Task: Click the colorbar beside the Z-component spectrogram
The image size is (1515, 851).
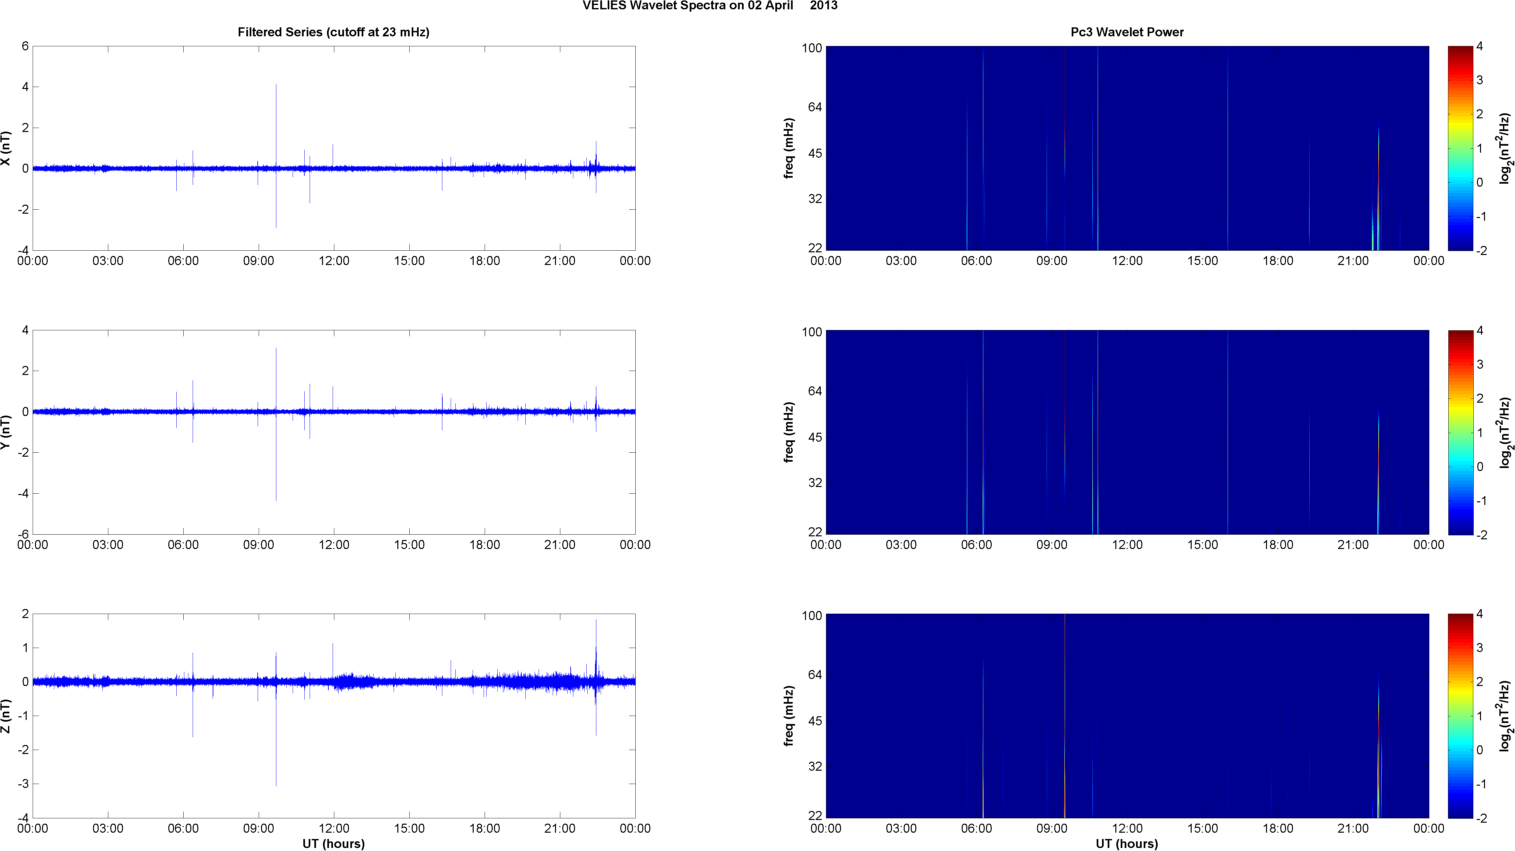Action: point(1460,716)
